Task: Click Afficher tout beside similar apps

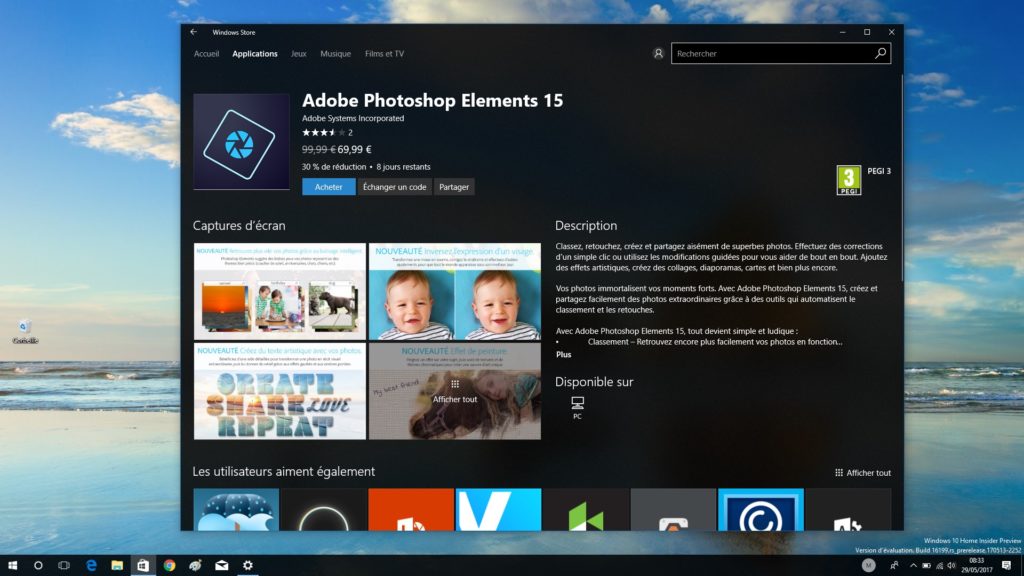Action: coord(863,473)
